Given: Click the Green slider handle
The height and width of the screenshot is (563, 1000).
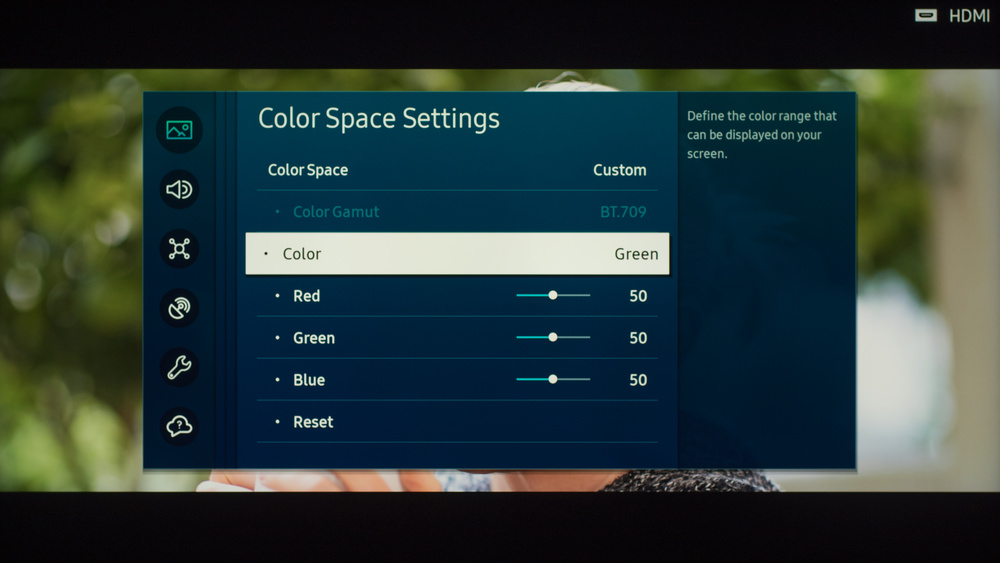Looking at the screenshot, I should [553, 338].
